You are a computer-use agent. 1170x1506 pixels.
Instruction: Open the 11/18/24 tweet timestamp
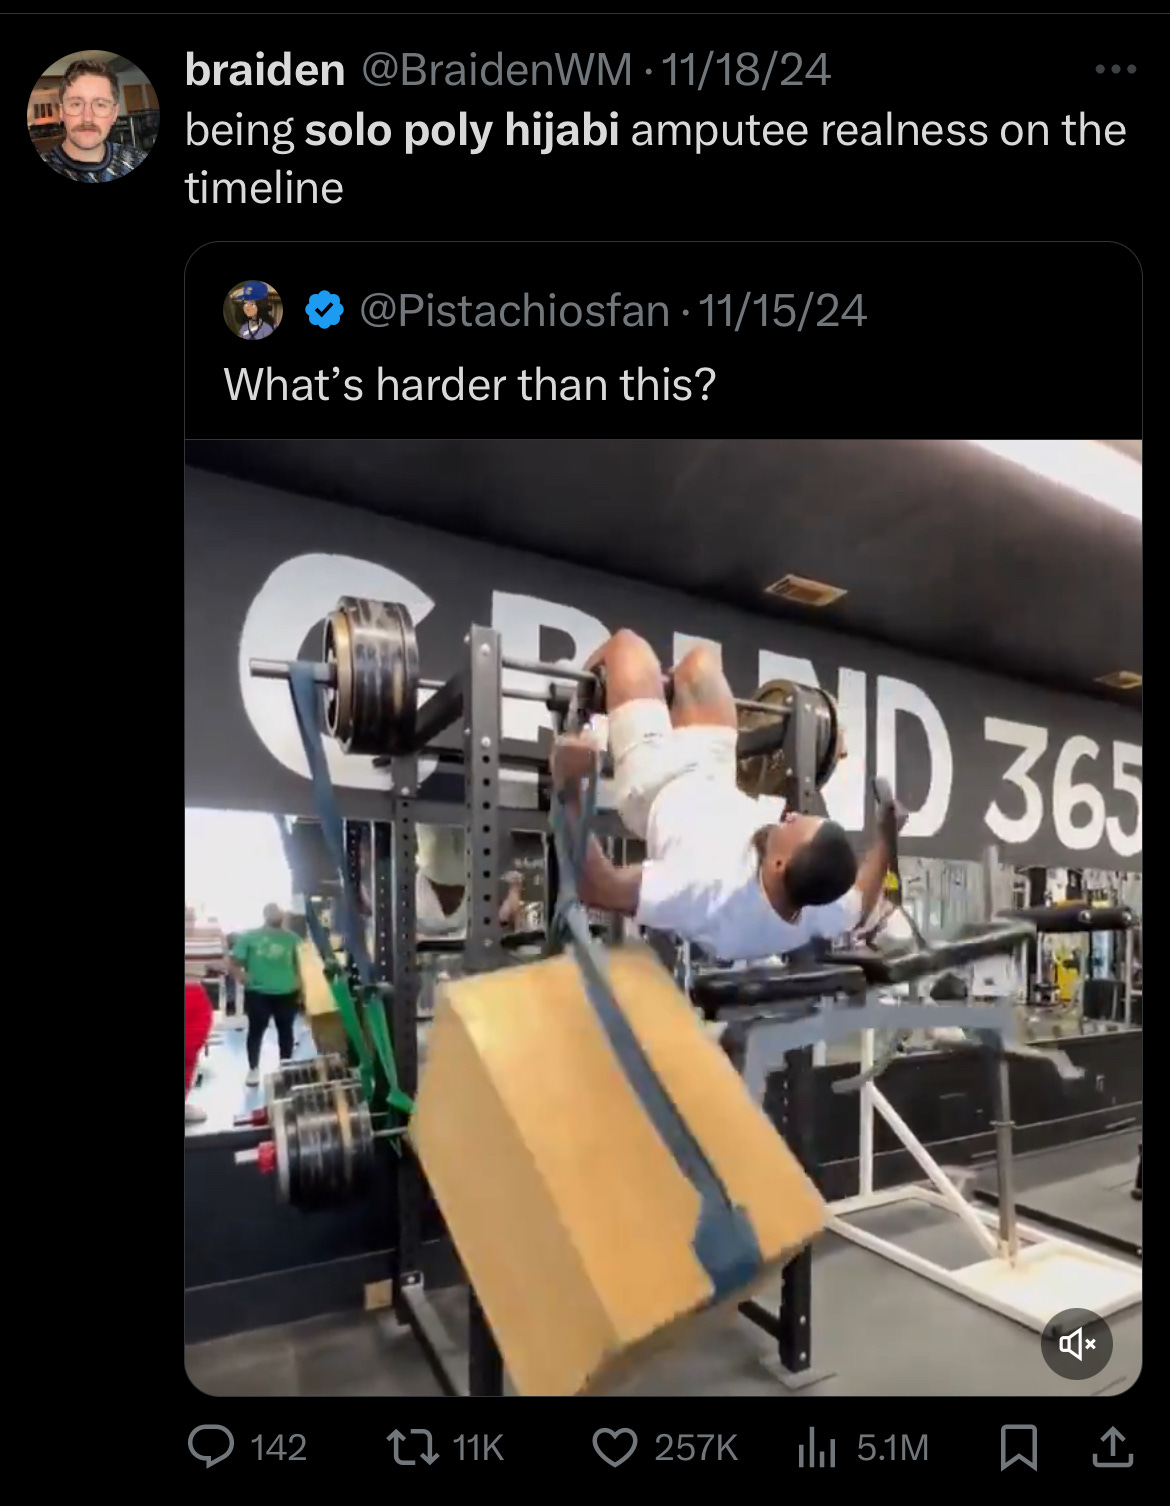[x=746, y=69]
